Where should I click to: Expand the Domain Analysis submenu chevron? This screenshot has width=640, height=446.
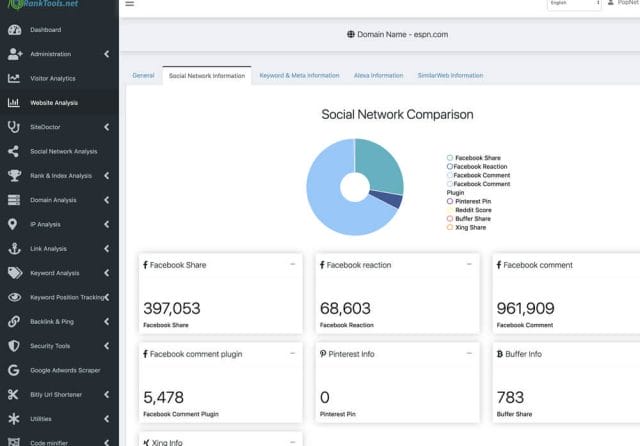point(107,200)
